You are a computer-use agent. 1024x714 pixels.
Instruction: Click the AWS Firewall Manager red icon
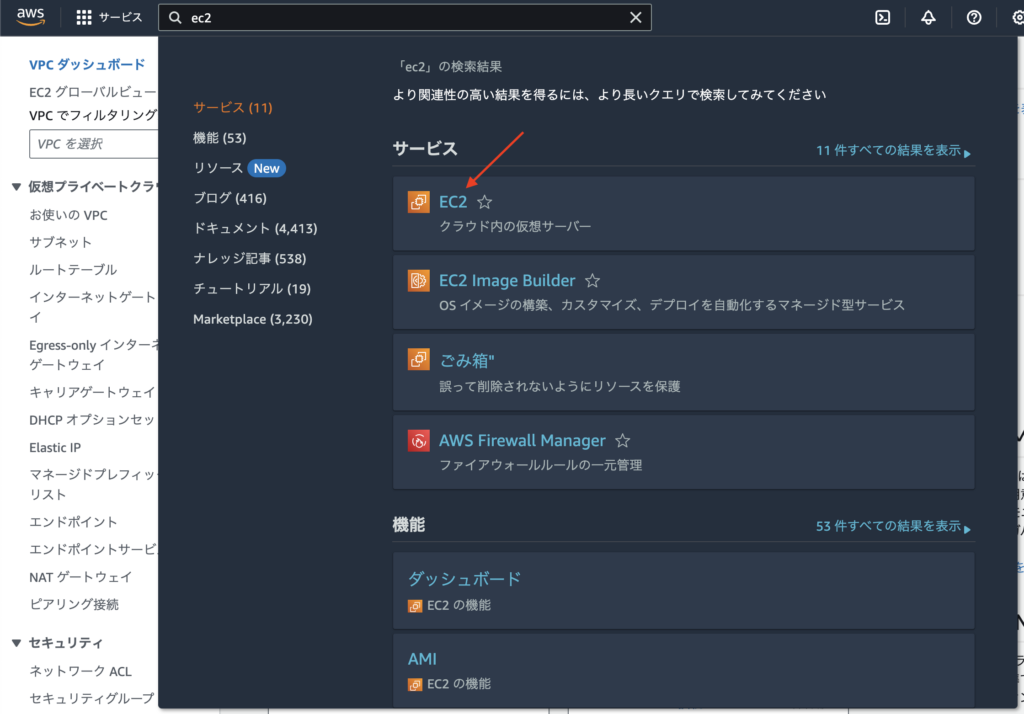pos(419,440)
